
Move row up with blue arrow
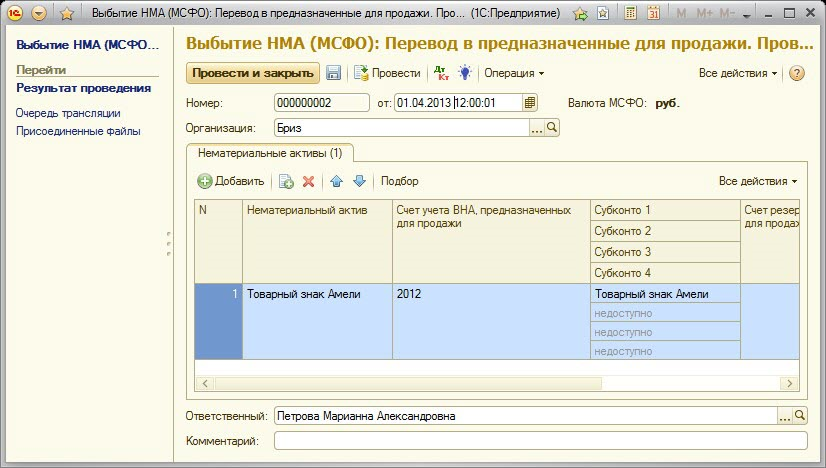click(x=336, y=181)
